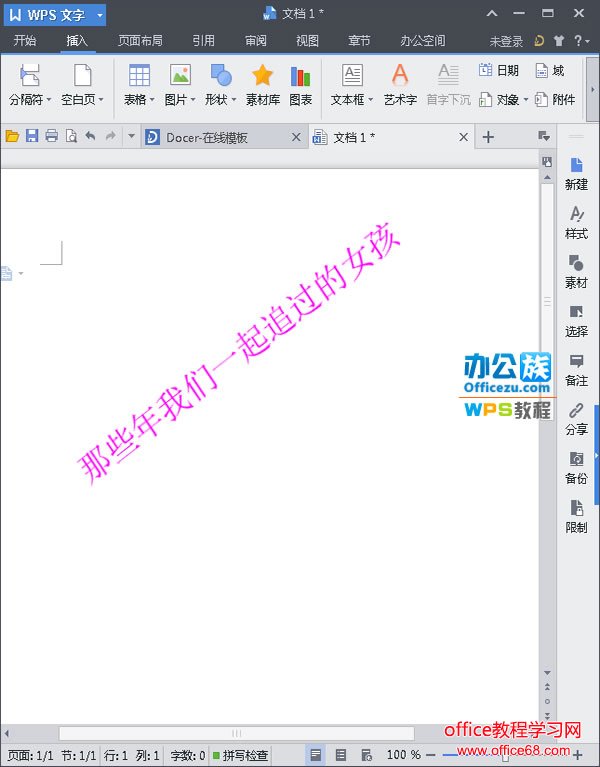Open the 办公空间 ribbon tab
The image size is (600, 767).
pos(423,41)
